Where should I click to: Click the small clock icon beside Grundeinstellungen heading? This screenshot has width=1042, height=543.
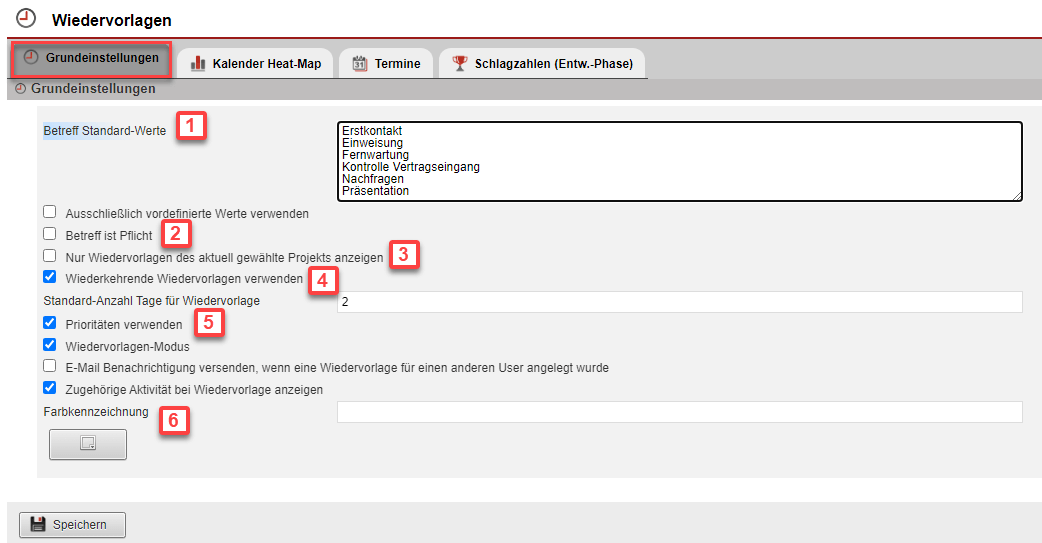click(x=20, y=89)
